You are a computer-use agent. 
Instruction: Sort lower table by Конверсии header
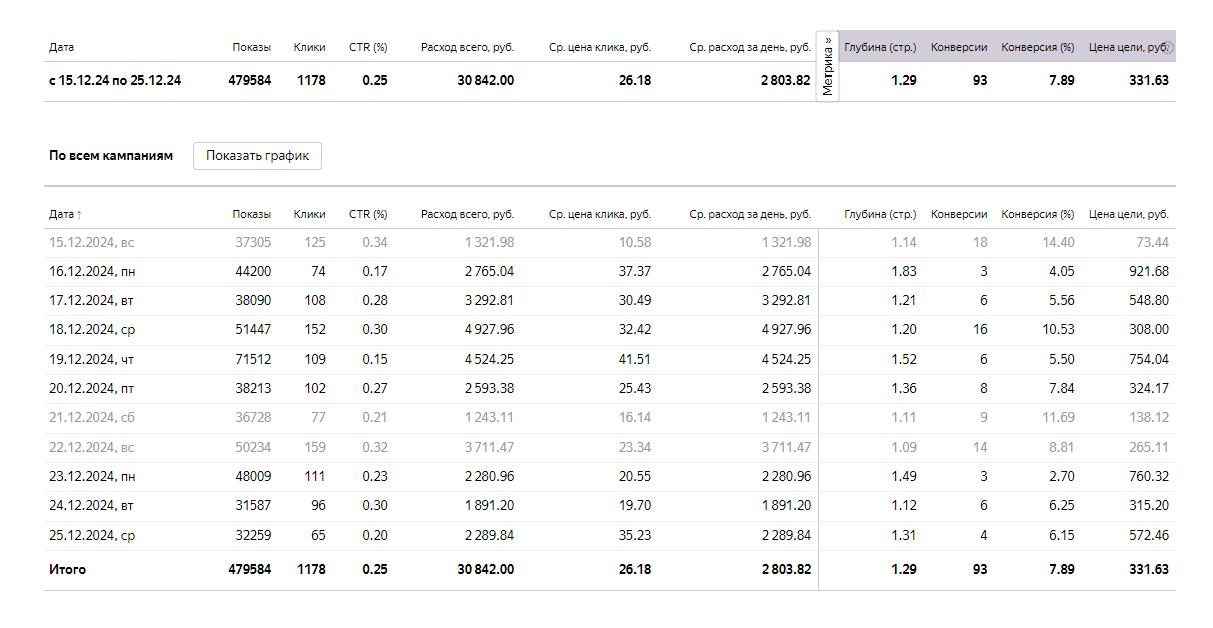click(x=958, y=214)
